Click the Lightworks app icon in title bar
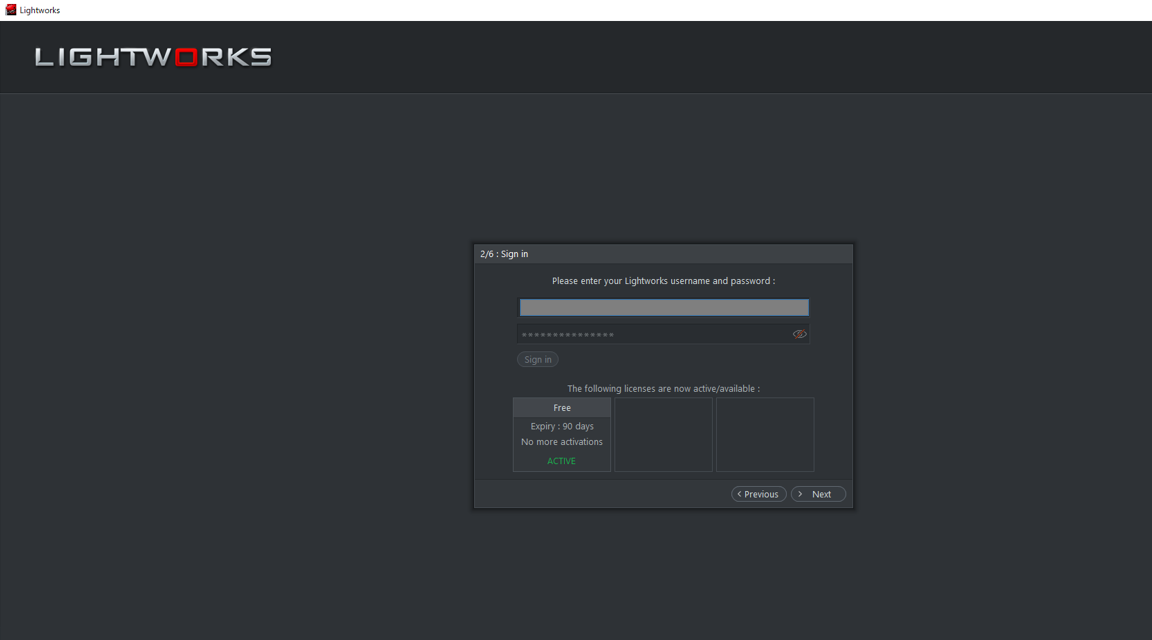 click(x=10, y=10)
